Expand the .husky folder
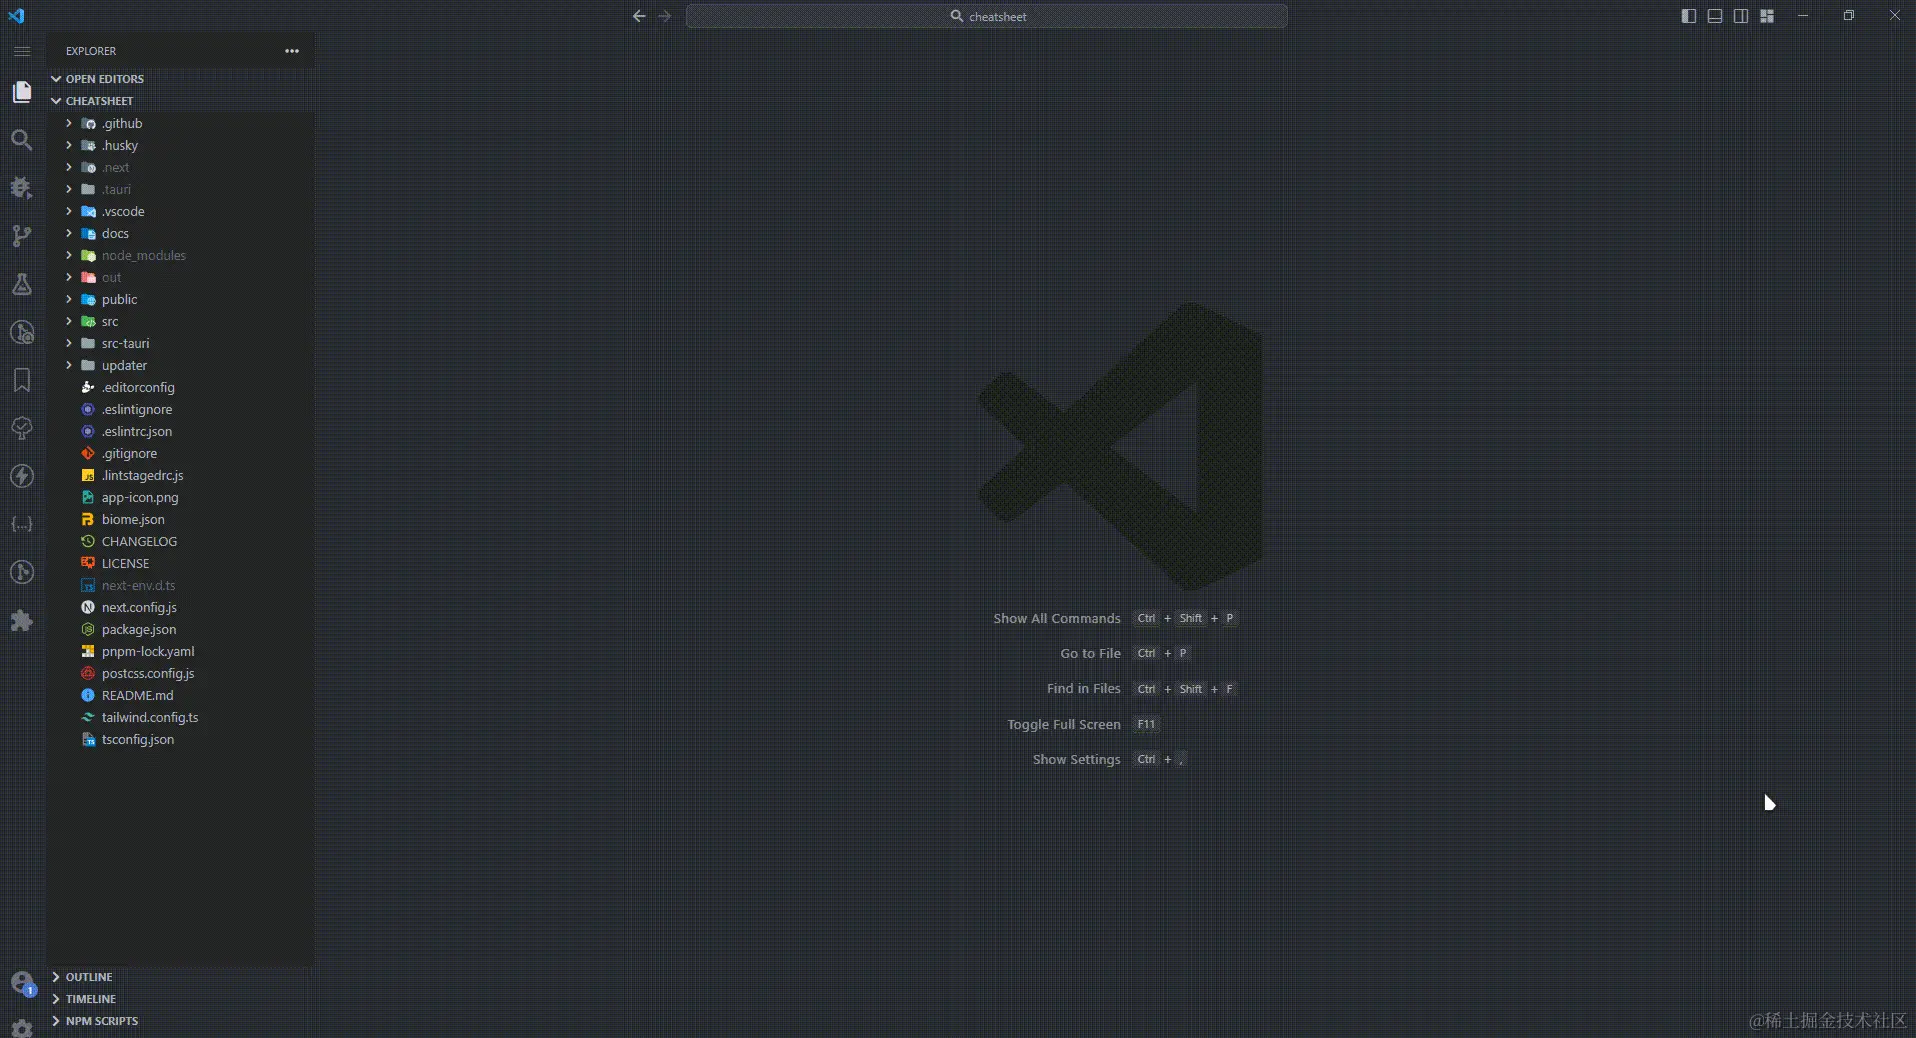 180,145
